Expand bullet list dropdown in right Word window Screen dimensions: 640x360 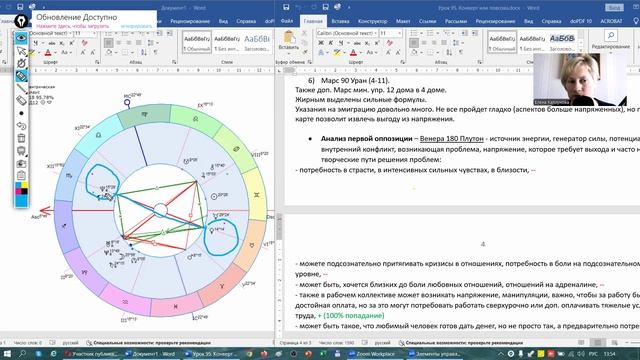pos(421,33)
